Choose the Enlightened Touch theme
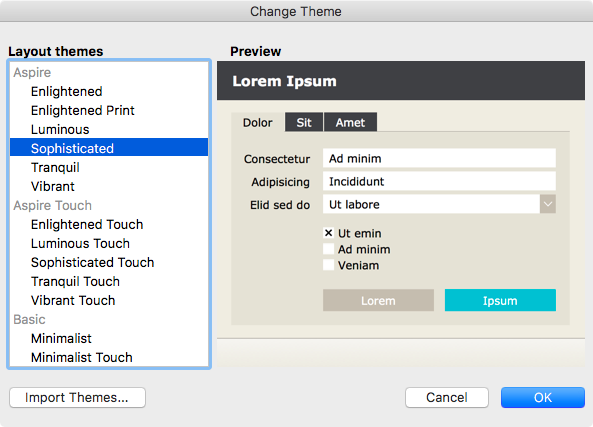The height and width of the screenshot is (427, 593). 109,224
